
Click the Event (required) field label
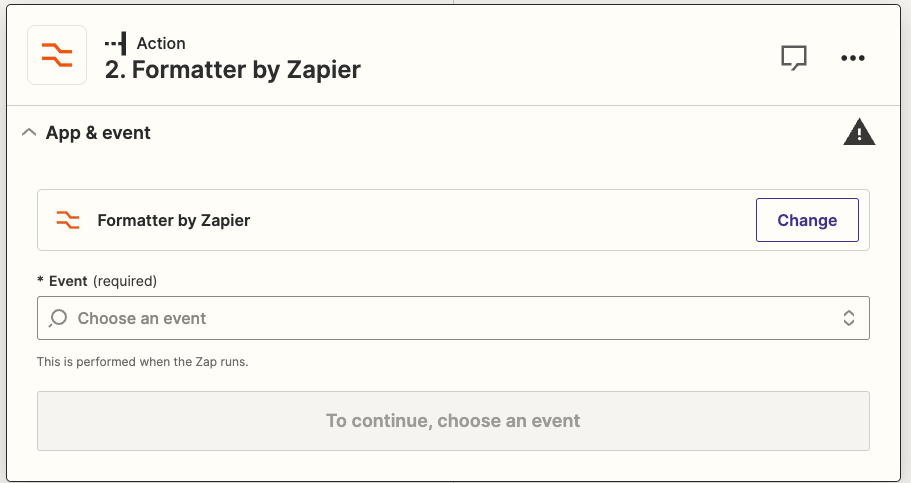pos(97,281)
